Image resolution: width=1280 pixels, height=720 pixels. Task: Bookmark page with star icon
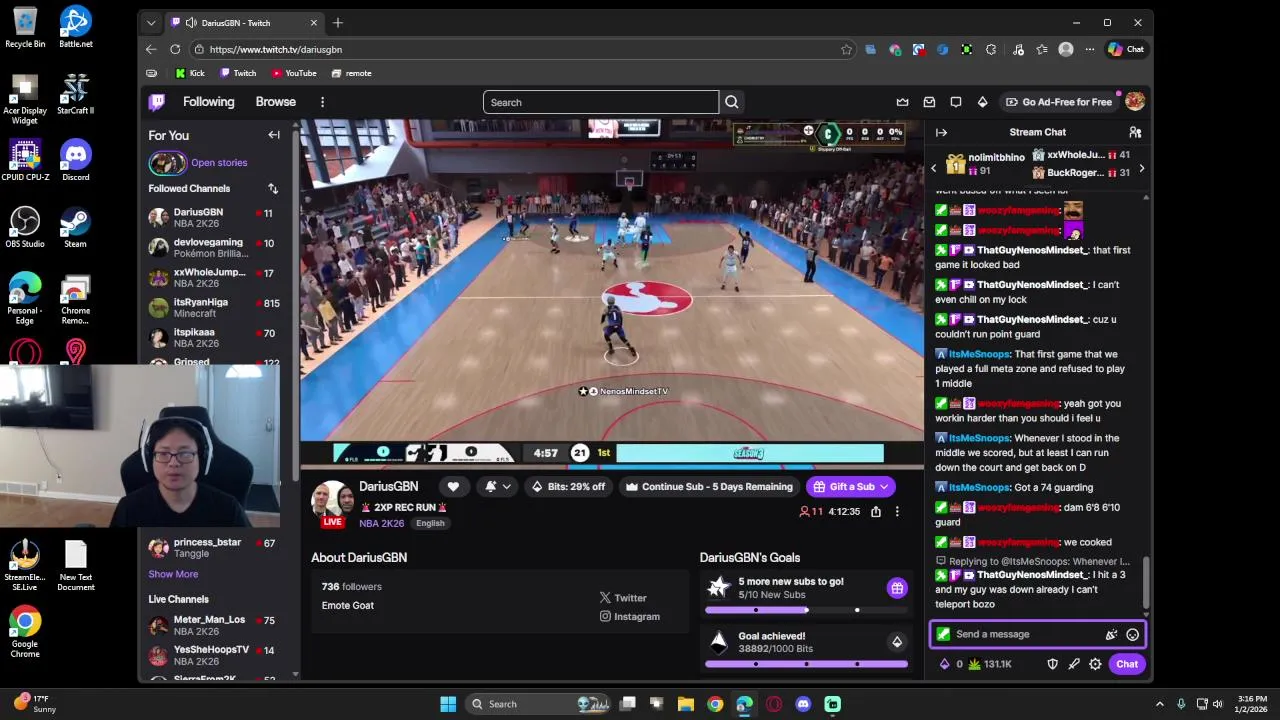coord(846,49)
